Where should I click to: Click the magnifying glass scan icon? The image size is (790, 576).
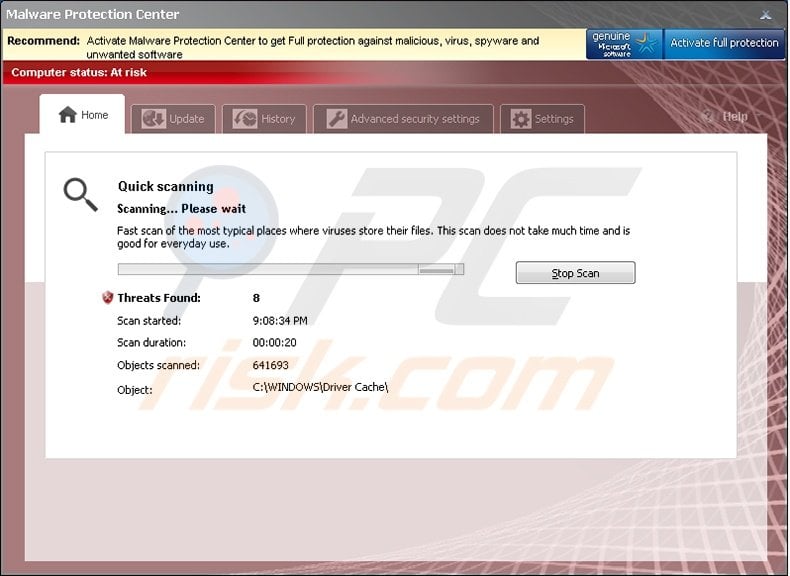pyautogui.click(x=81, y=194)
